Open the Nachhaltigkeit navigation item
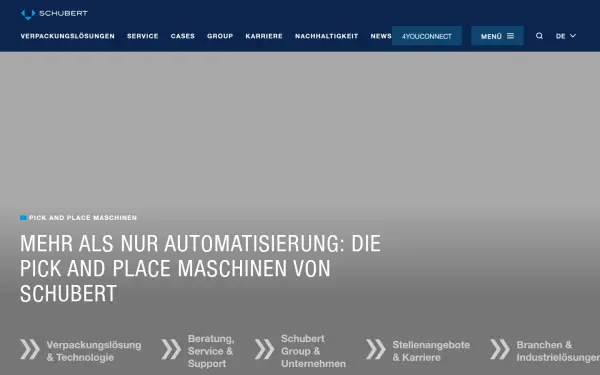The width and height of the screenshot is (600, 375). point(326,36)
